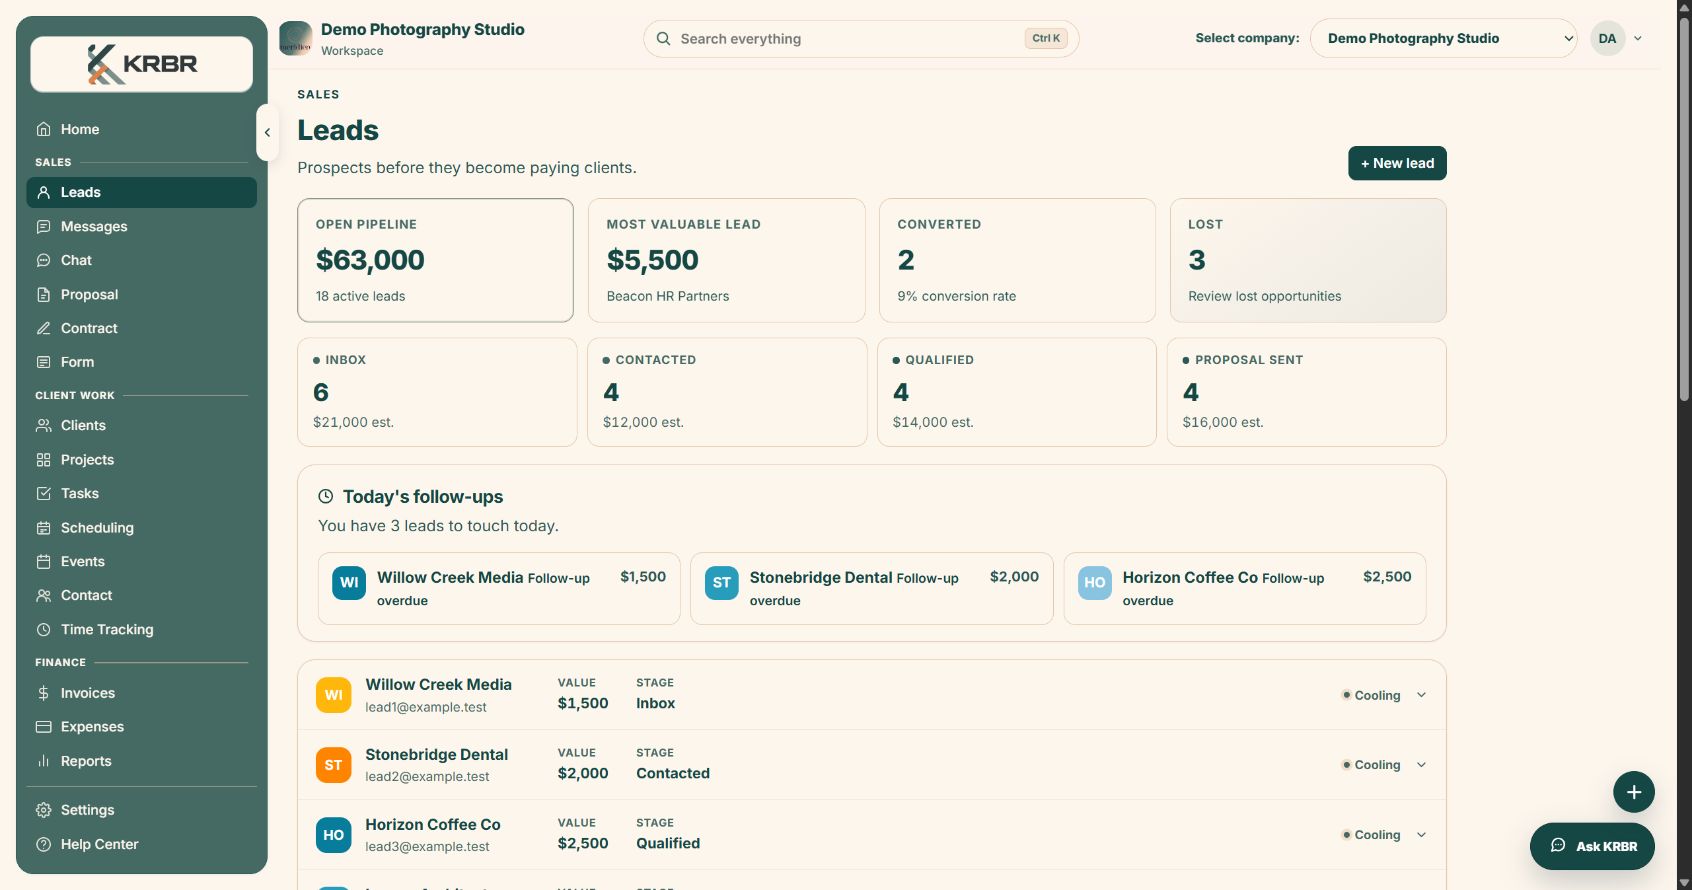Click the Expenses card icon
The image size is (1692, 890).
pos(43,727)
